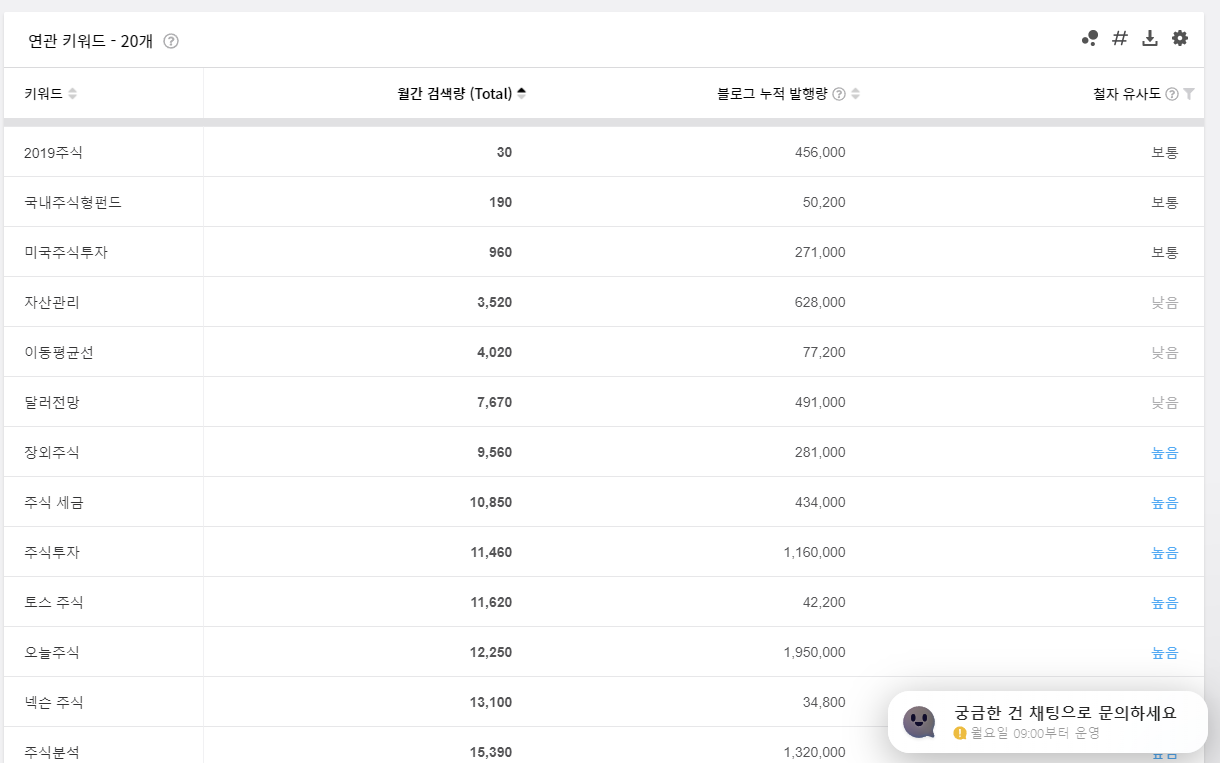Image resolution: width=1220 pixels, height=763 pixels.
Task: Click the help icon beside 철자 유사도
Action: tap(1170, 93)
